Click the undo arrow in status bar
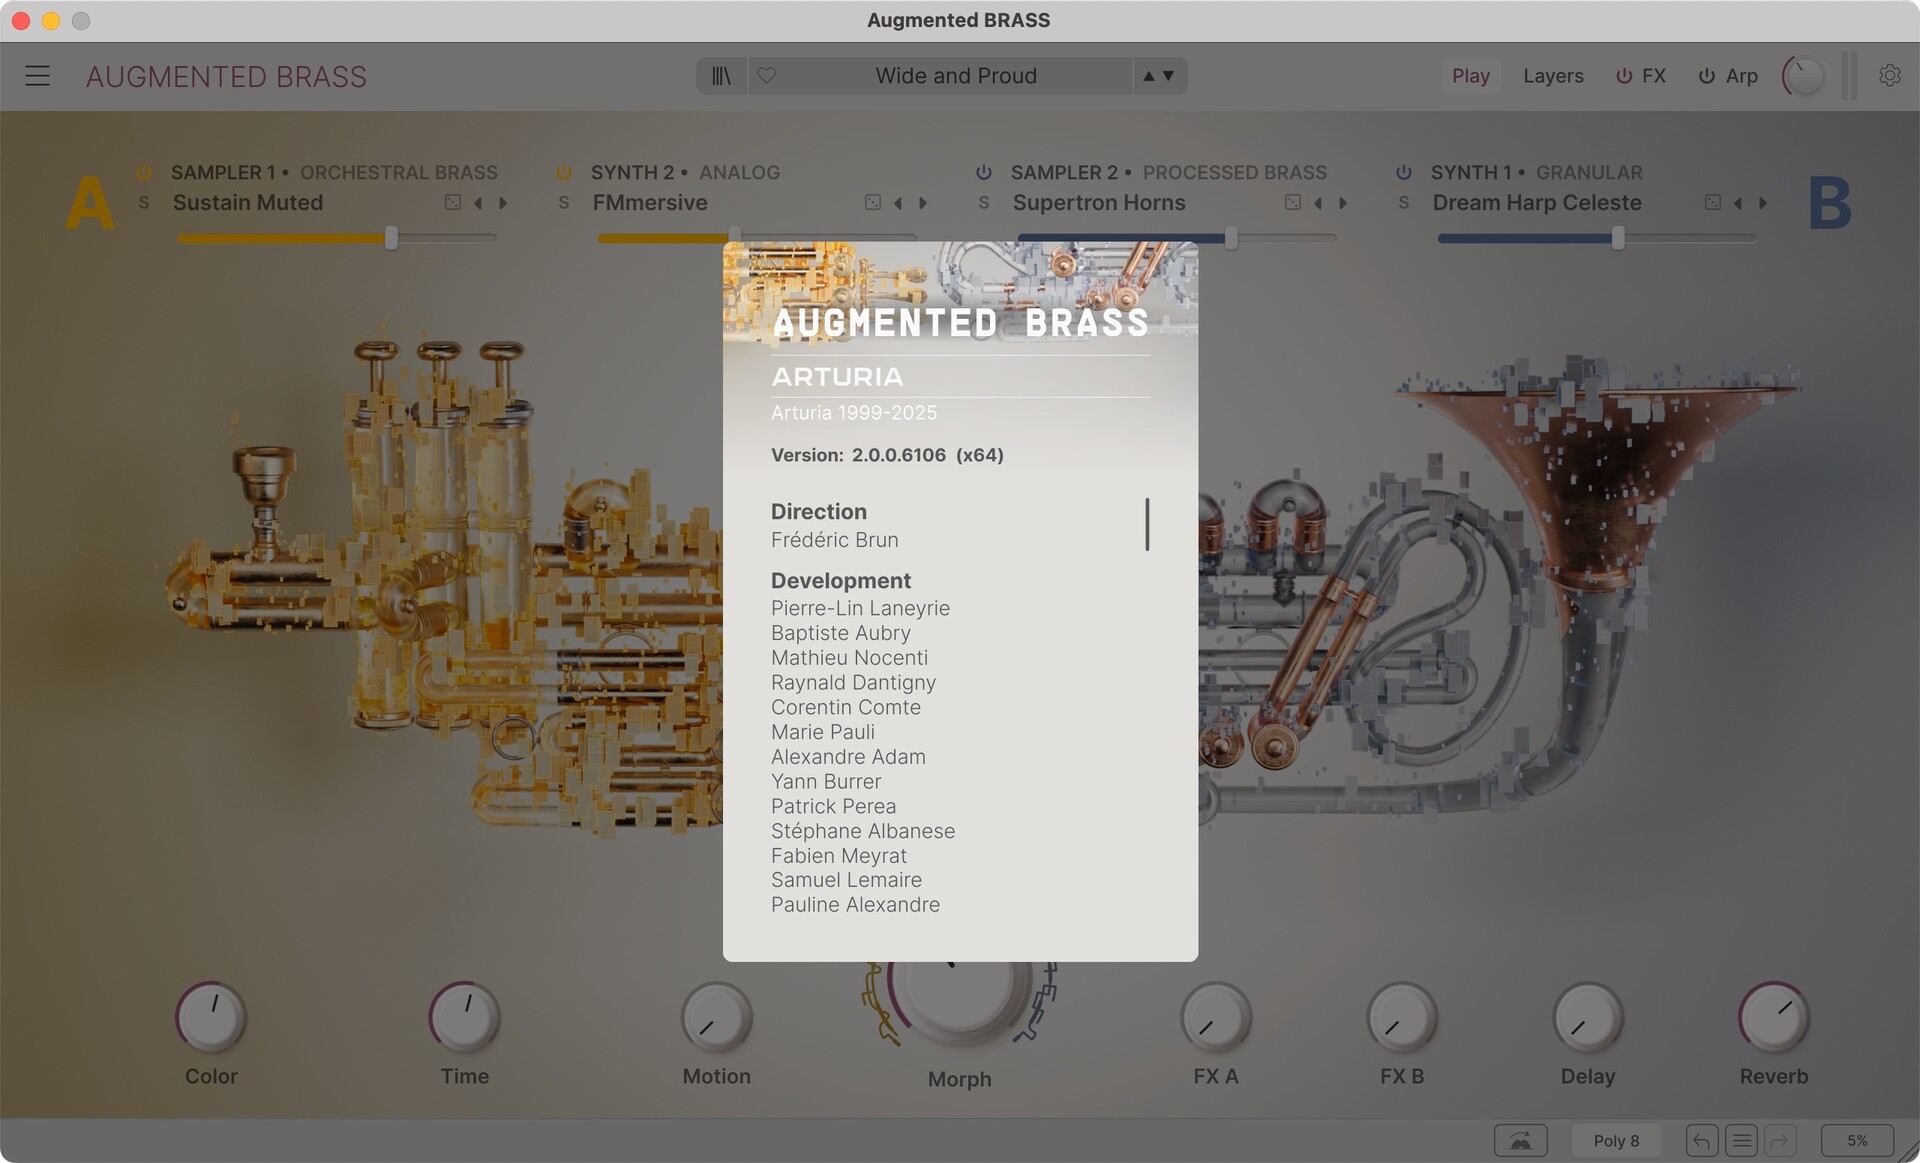The height and width of the screenshot is (1163, 1920). pyautogui.click(x=1702, y=1141)
